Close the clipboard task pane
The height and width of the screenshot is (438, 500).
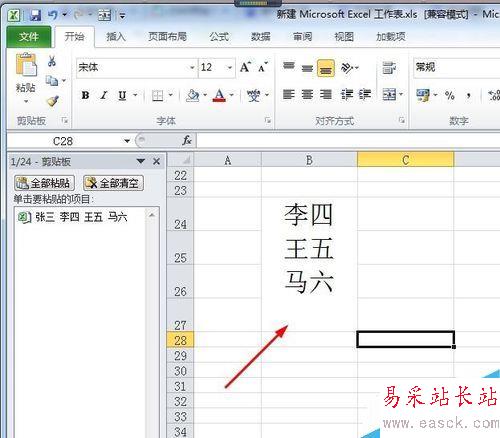[x=156, y=162]
